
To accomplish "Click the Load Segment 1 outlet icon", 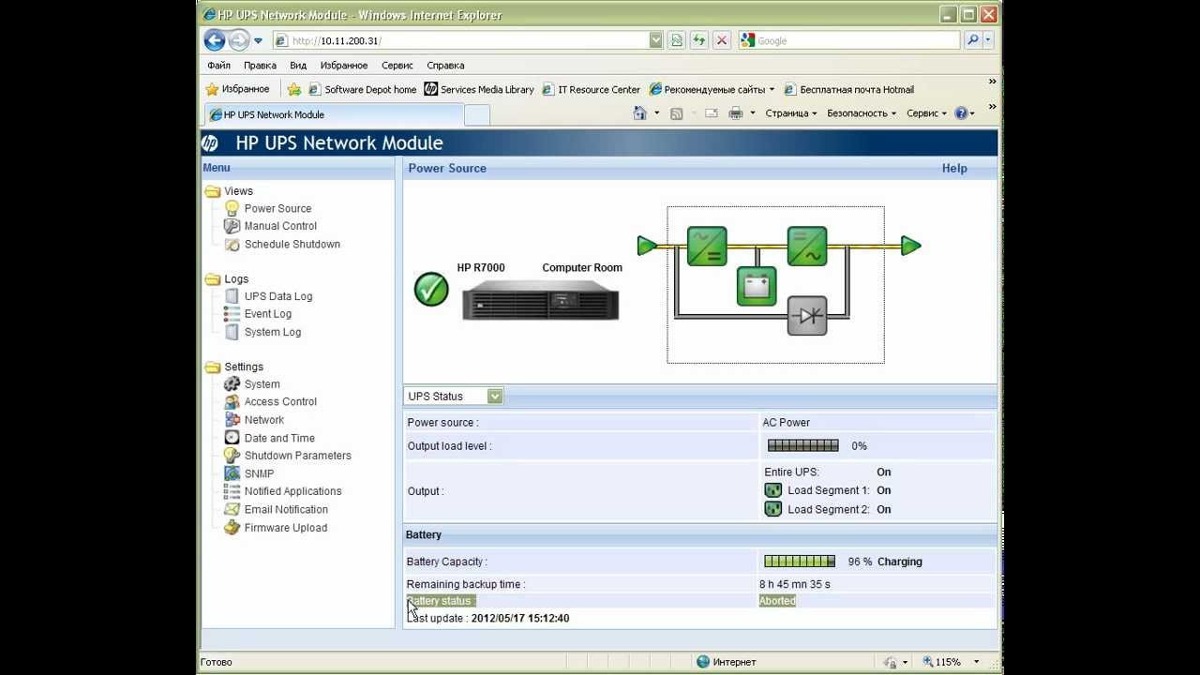I will click(x=772, y=490).
